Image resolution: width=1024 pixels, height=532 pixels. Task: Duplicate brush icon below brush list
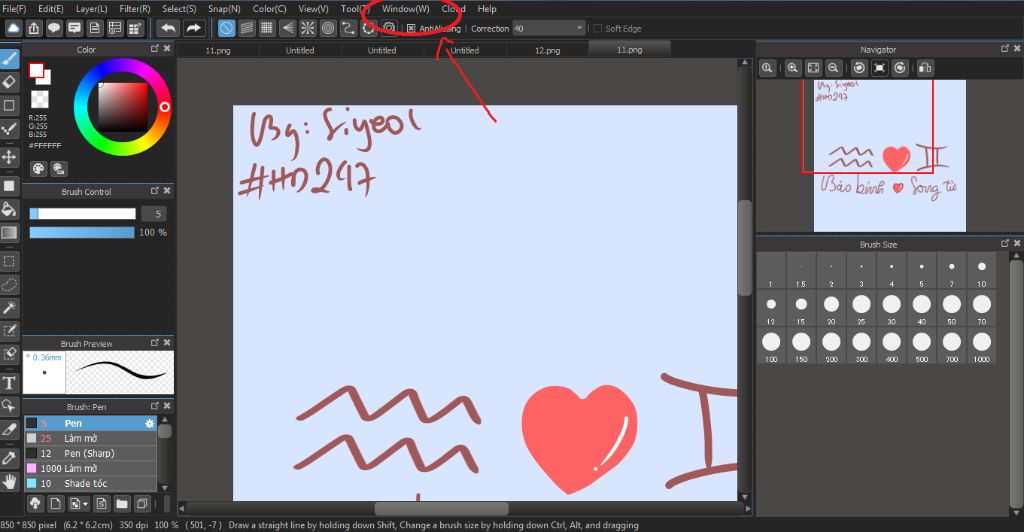click(142, 503)
